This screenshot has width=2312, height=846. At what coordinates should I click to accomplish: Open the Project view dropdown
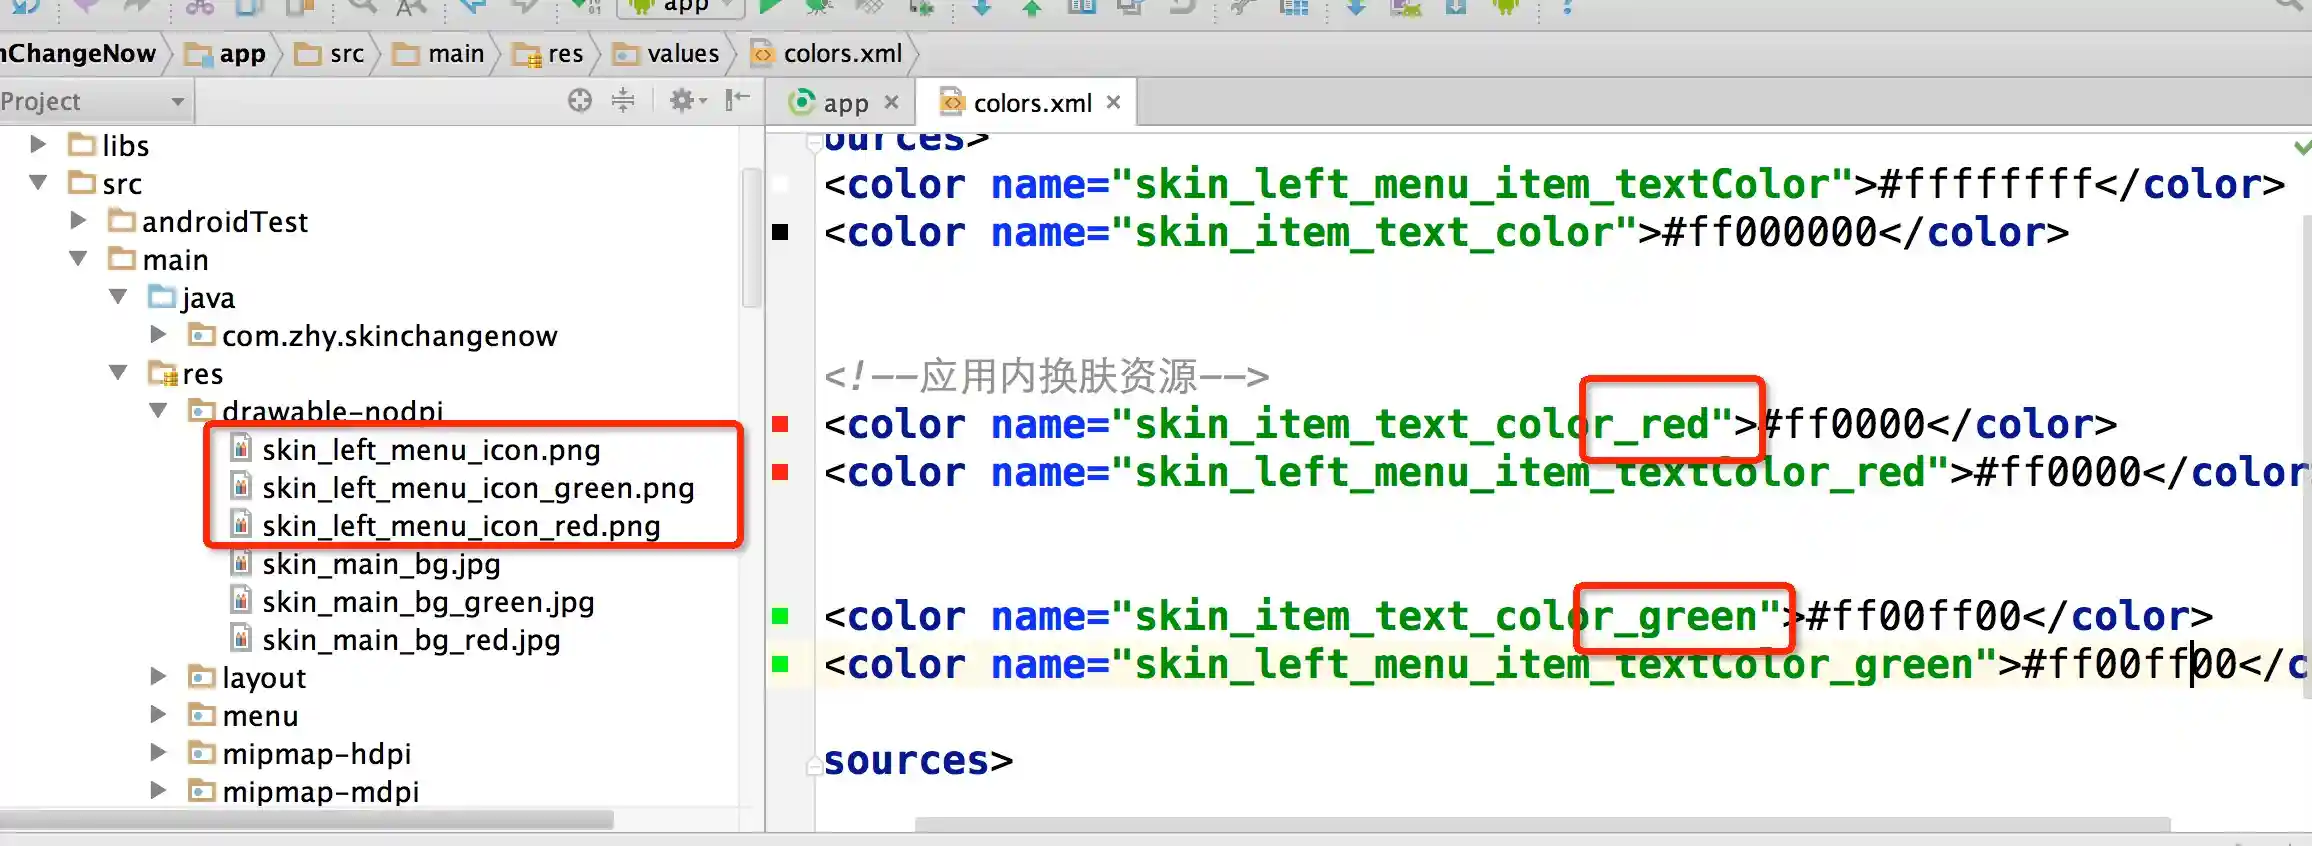(93, 102)
